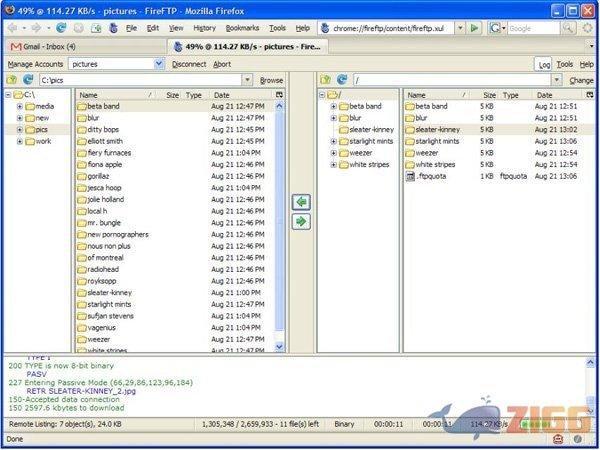Sort local files by Name column
600x450 pixels.
coord(115,95)
